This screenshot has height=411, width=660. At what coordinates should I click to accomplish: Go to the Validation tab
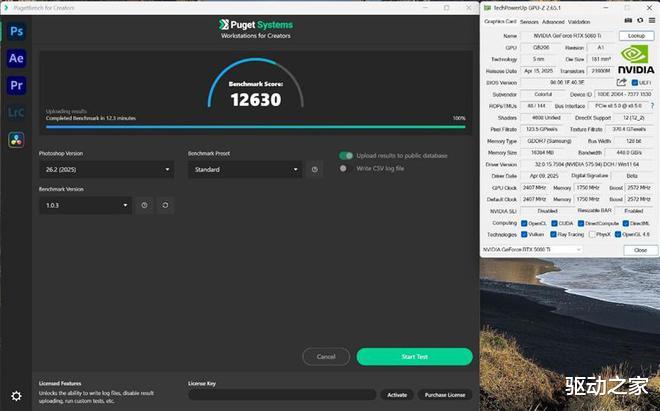[x=579, y=21]
